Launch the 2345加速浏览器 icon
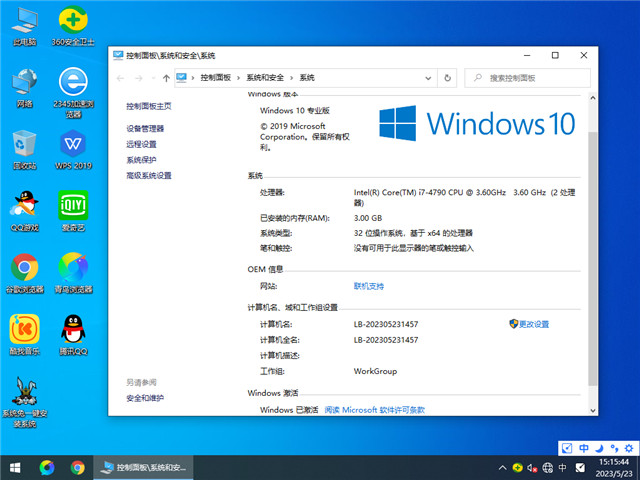The image size is (640, 480). 73,93
